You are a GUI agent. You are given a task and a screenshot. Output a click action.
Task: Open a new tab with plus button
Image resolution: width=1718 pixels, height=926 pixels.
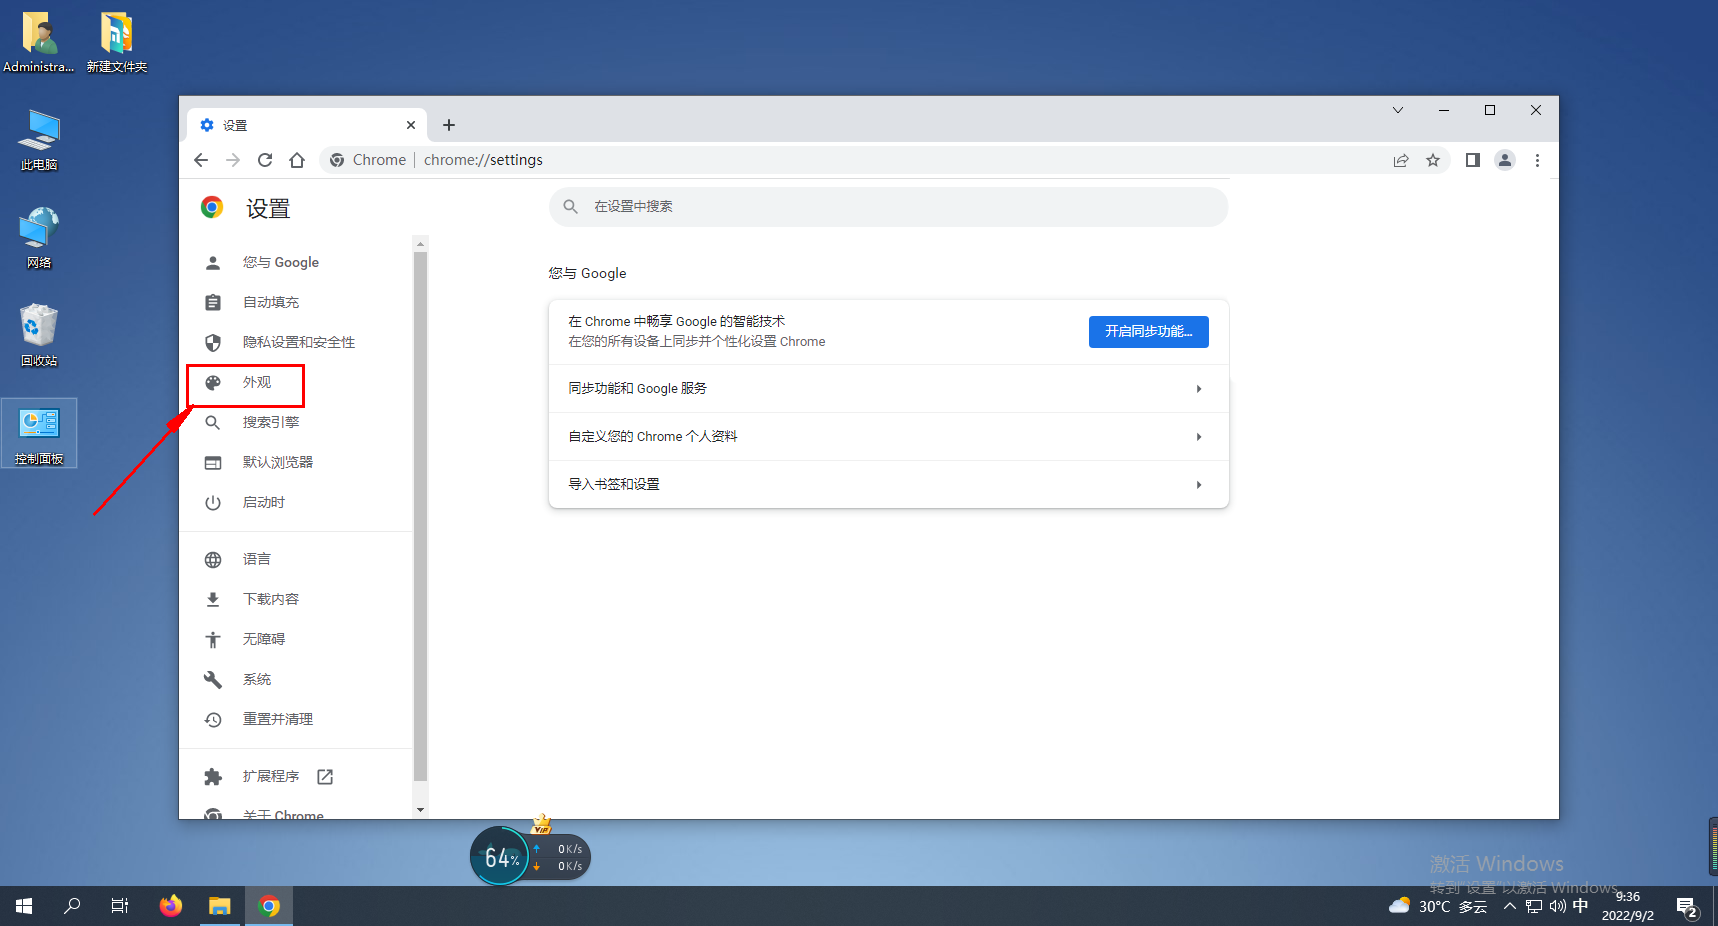(x=449, y=125)
